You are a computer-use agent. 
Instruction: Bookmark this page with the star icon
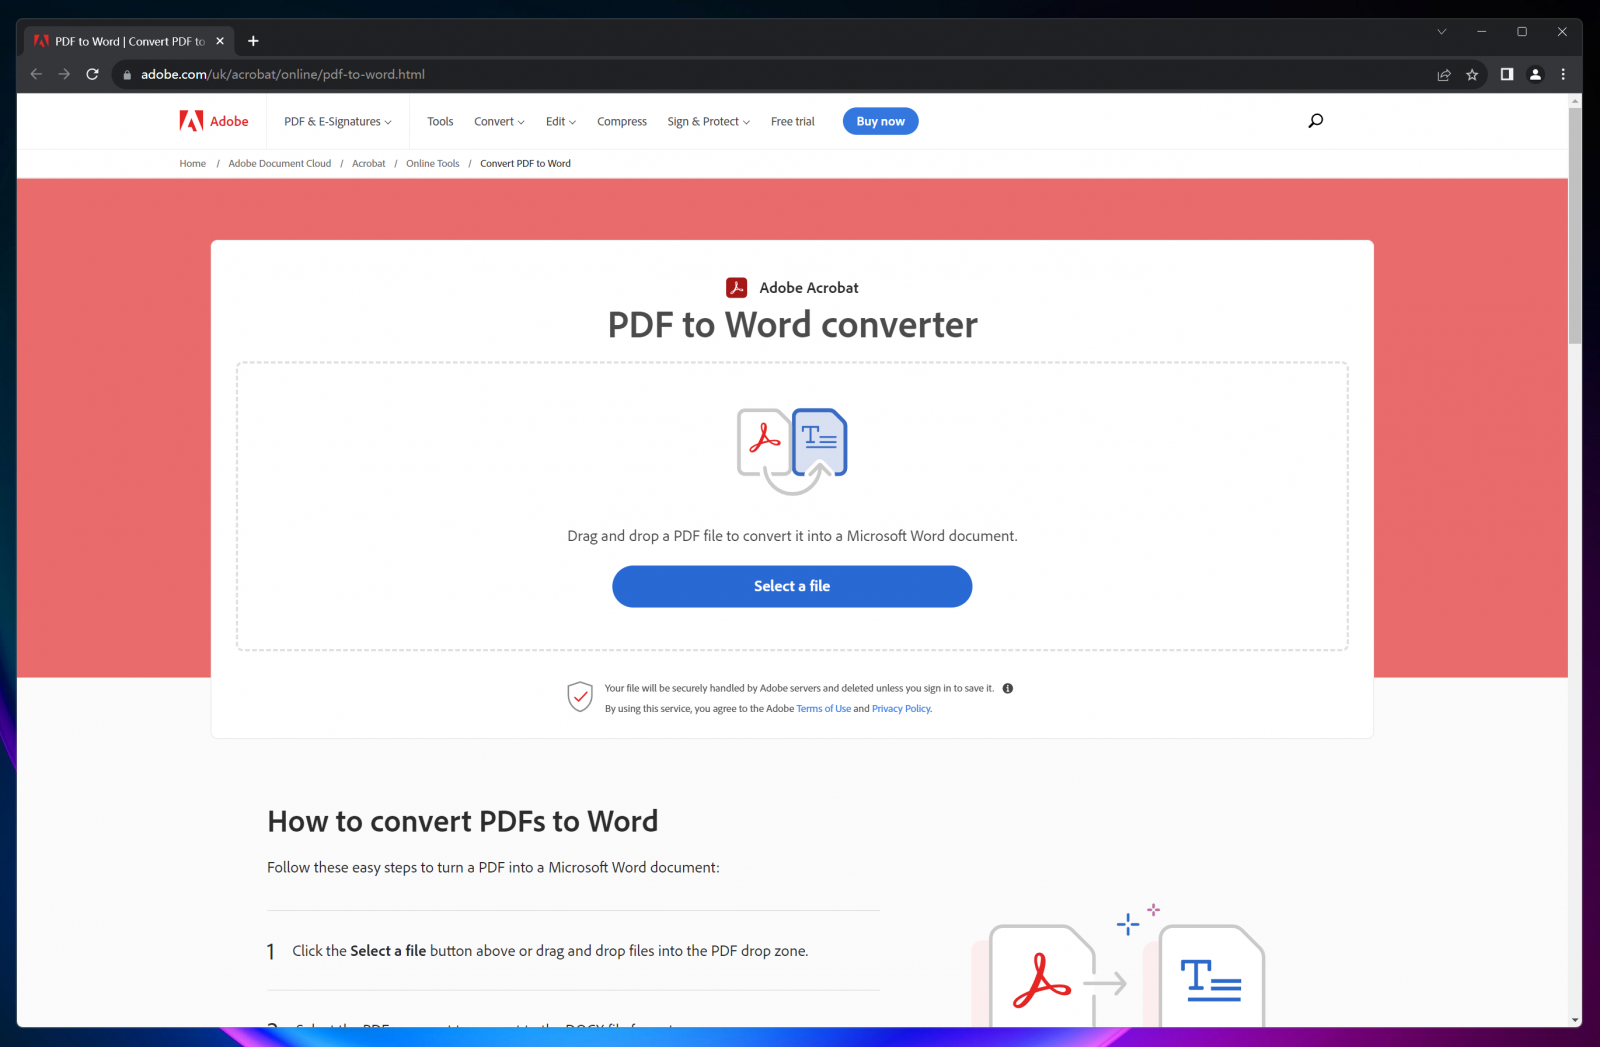click(x=1472, y=75)
